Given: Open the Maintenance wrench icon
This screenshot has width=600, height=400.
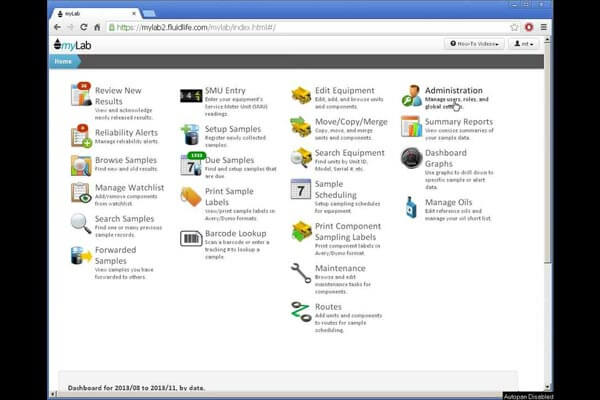Looking at the screenshot, I should pyautogui.click(x=301, y=273).
